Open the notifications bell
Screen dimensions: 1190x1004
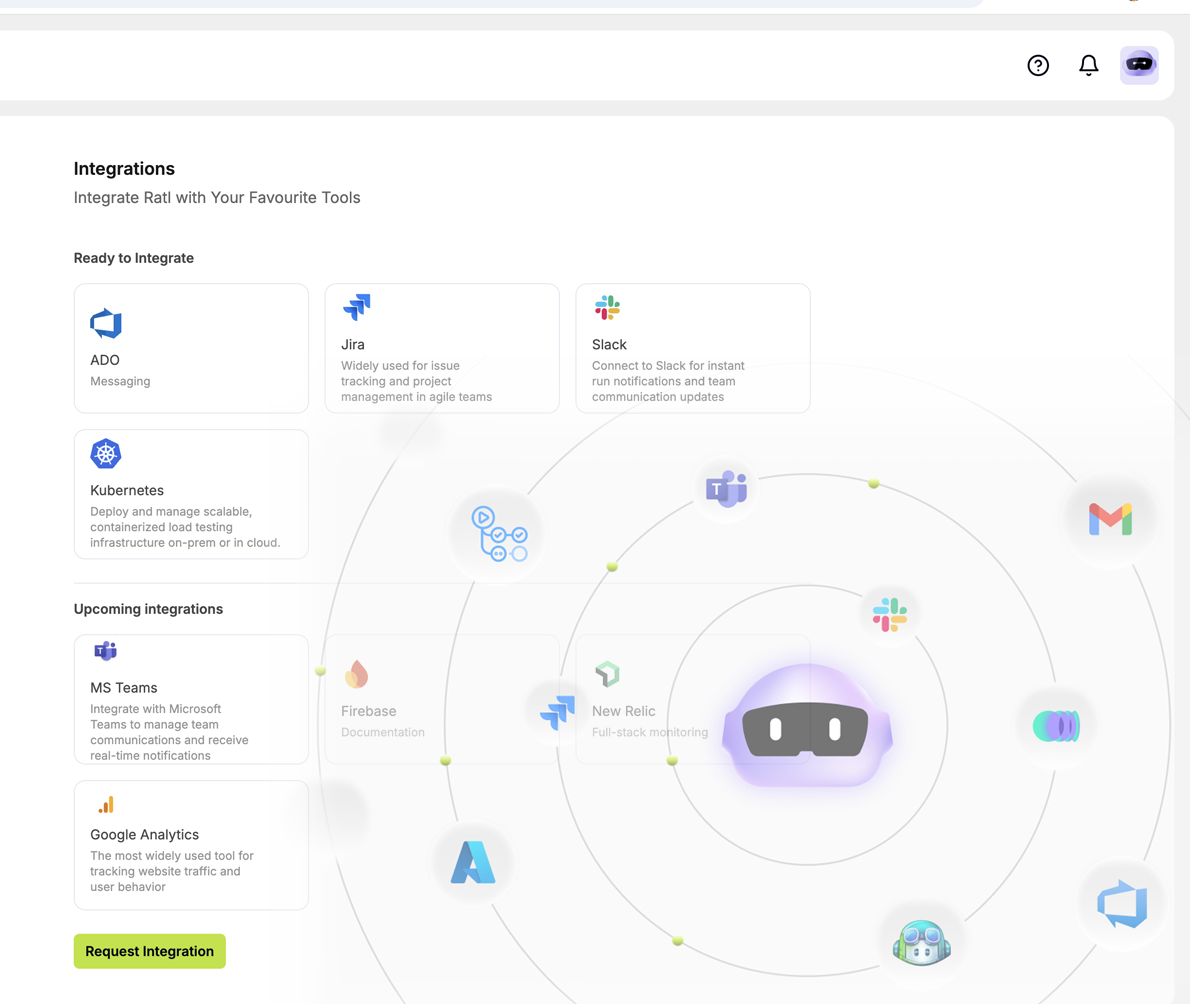click(x=1088, y=65)
